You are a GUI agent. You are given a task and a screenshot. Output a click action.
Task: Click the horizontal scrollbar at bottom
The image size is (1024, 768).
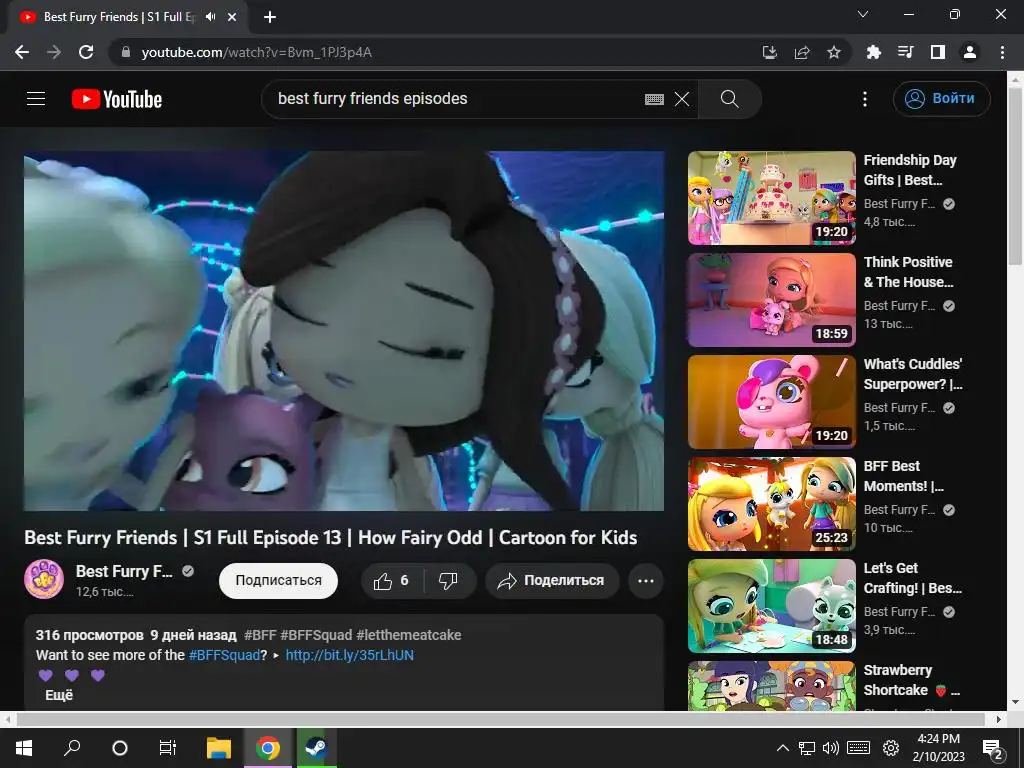click(x=500, y=719)
